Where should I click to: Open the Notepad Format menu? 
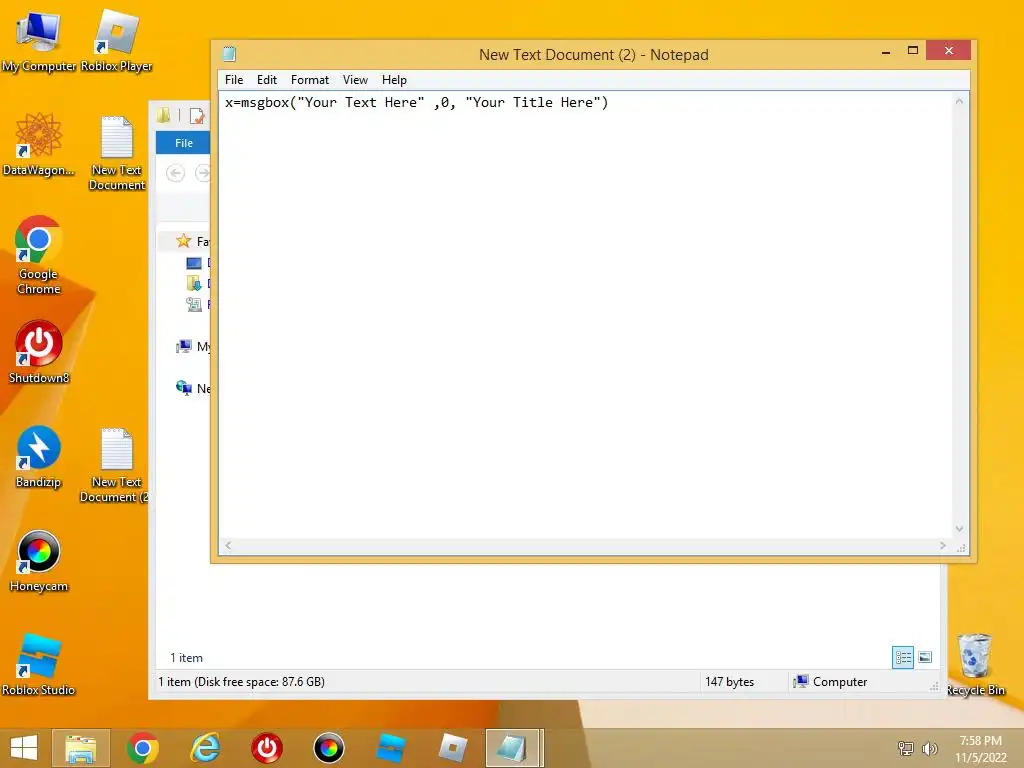point(310,80)
